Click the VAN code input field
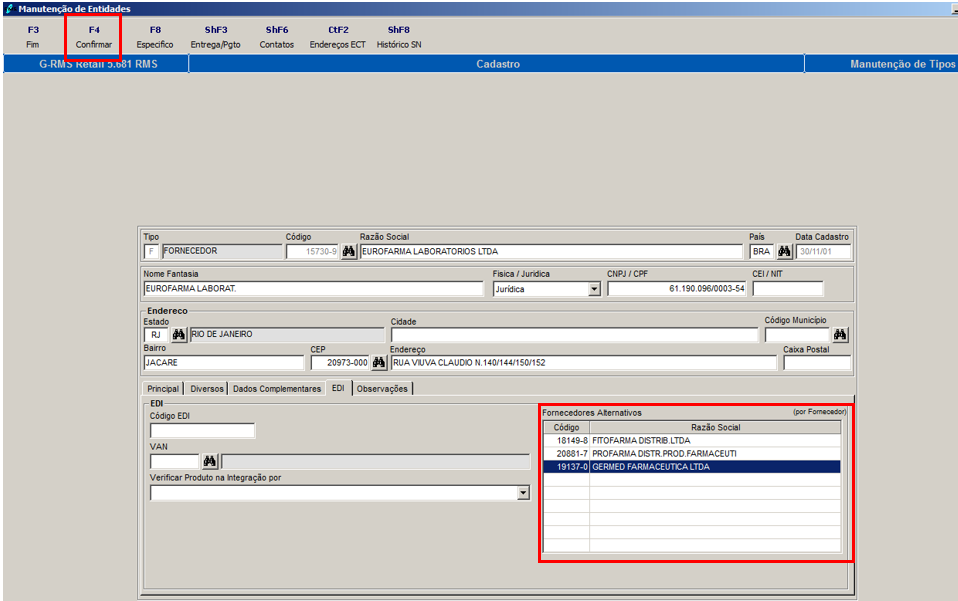This screenshot has width=958, height=601. tap(175, 461)
